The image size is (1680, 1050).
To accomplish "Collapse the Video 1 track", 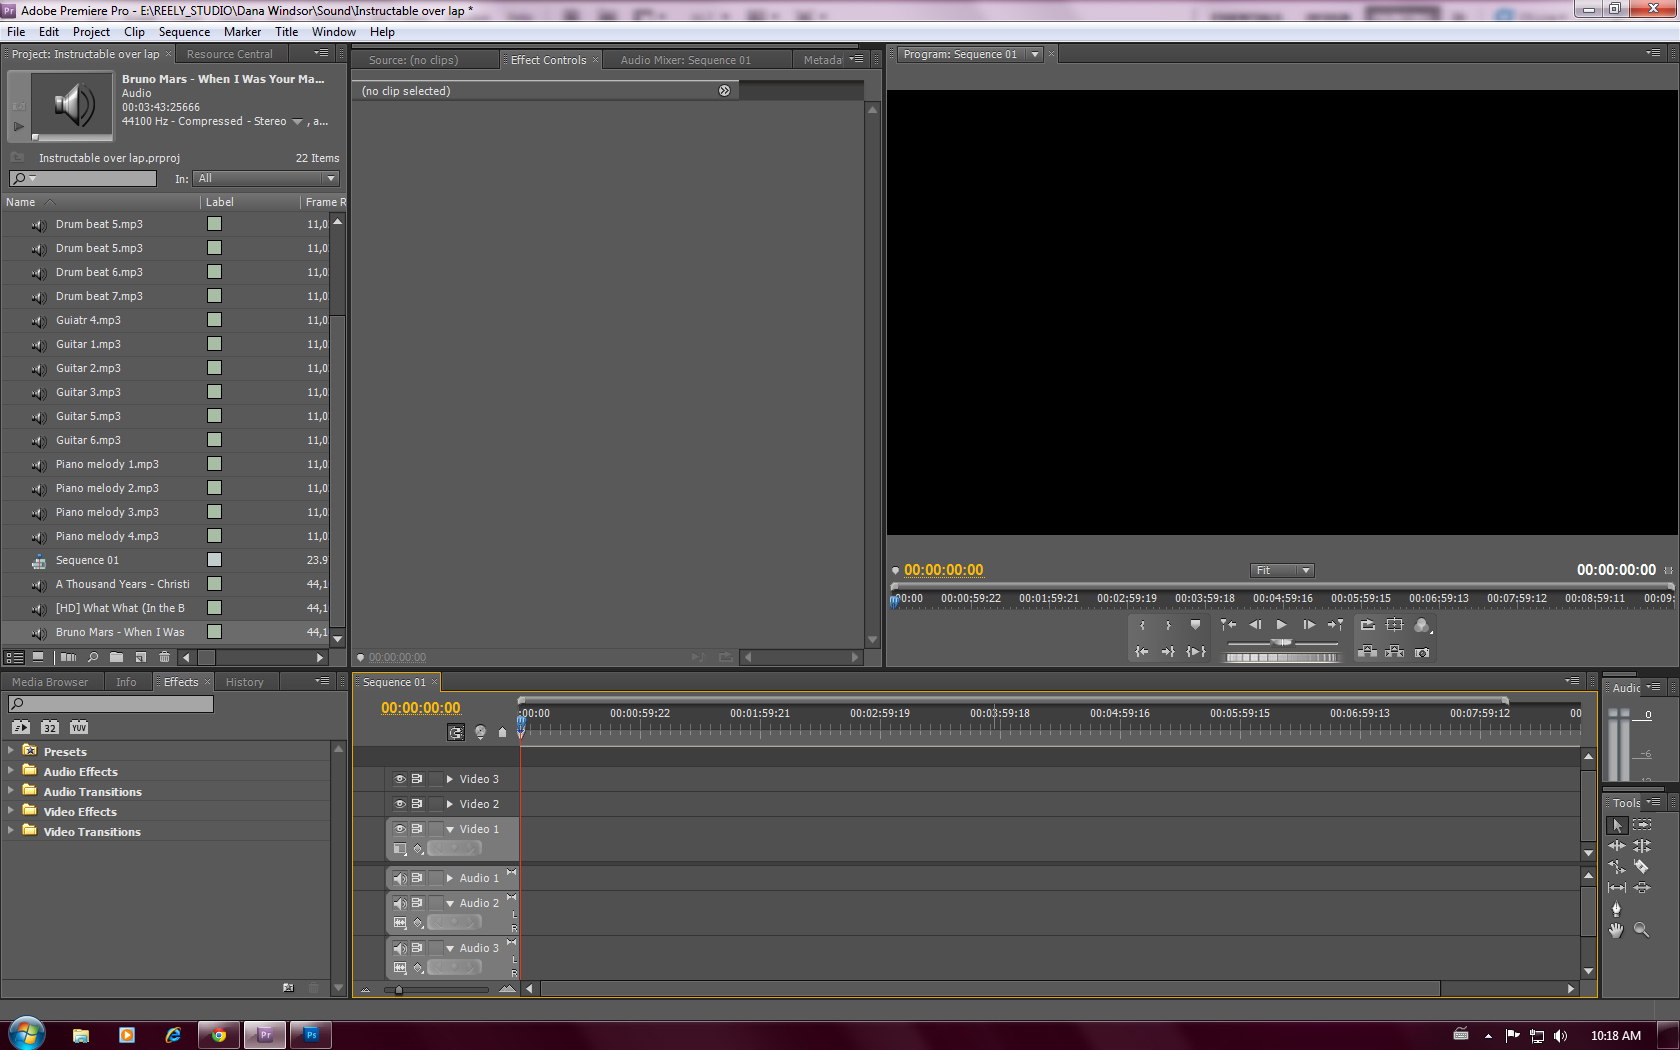I will click(450, 829).
